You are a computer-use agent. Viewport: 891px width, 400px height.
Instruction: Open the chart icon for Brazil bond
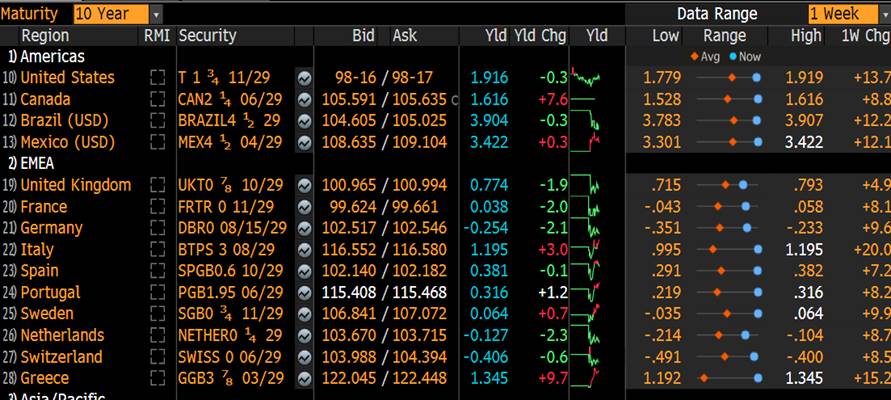pyautogui.click(x=304, y=120)
